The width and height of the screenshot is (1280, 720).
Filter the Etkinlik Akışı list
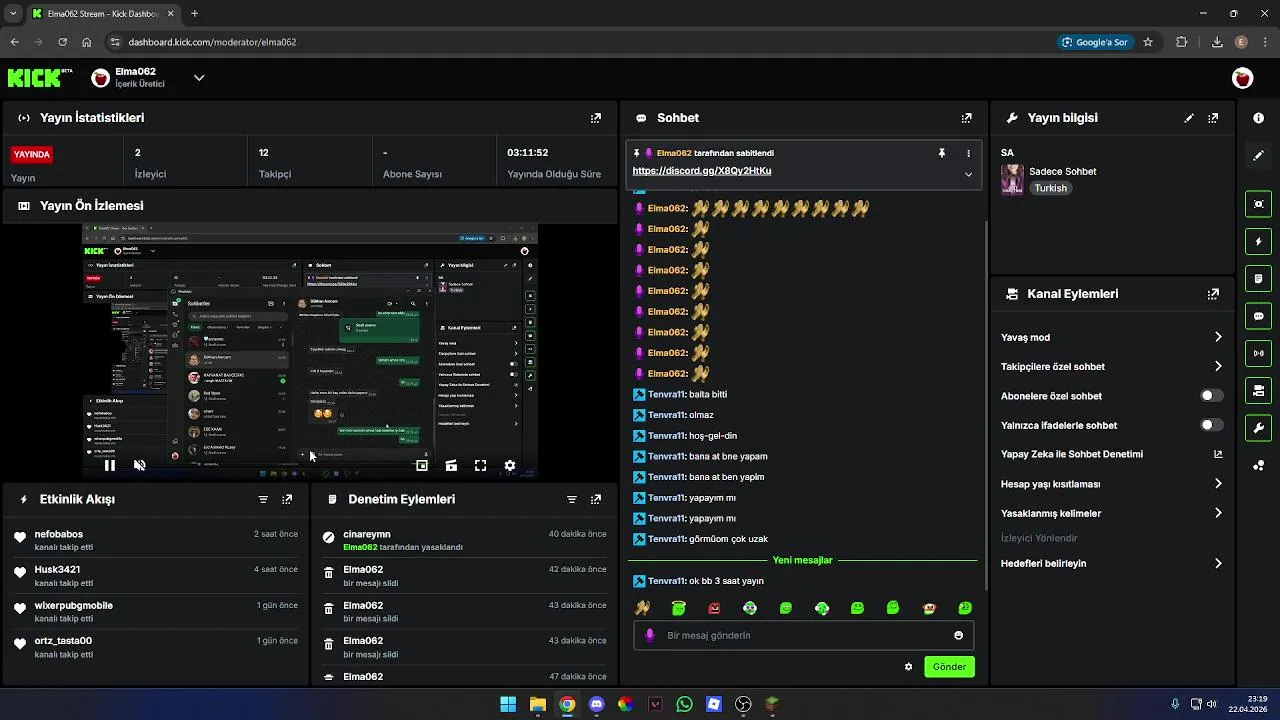click(263, 499)
